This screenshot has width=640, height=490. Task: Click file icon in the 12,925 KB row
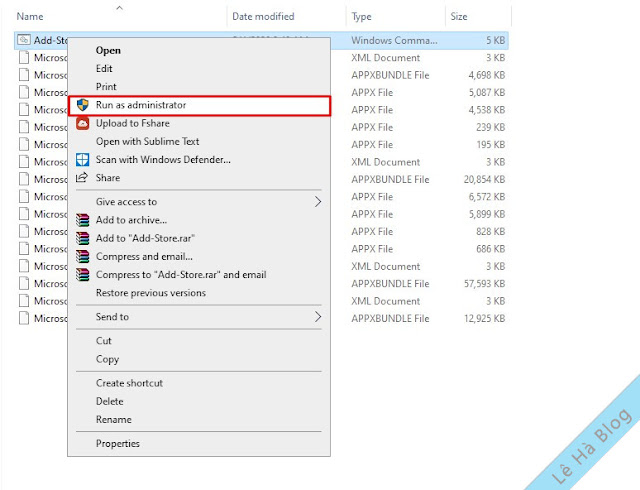pos(24,318)
